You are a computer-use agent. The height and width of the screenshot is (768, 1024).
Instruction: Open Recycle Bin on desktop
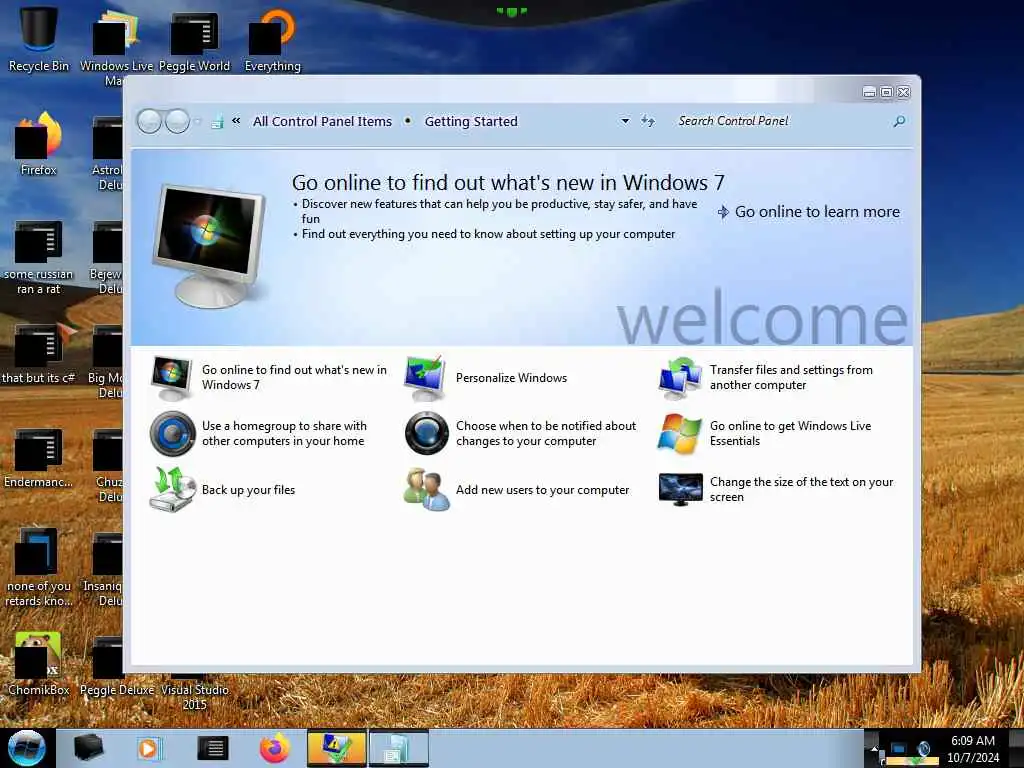[x=39, y=39]
